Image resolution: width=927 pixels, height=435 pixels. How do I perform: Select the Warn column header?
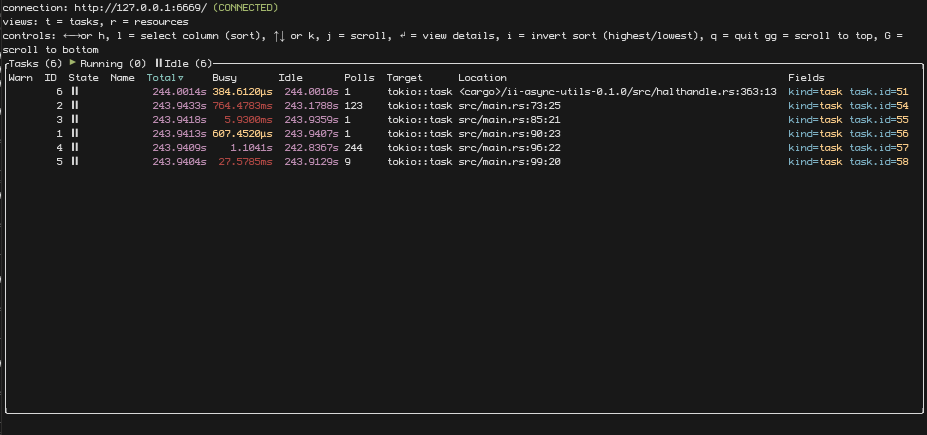click(x=21, y=77)
